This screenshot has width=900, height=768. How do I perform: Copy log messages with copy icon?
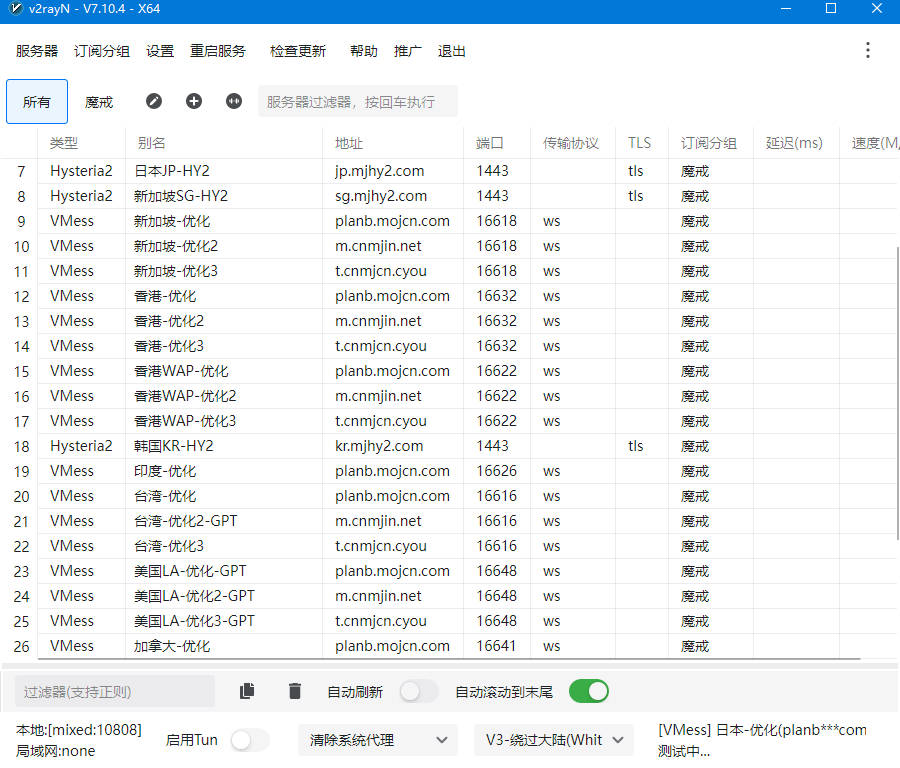pyautogui.click(x=247, y=691)
